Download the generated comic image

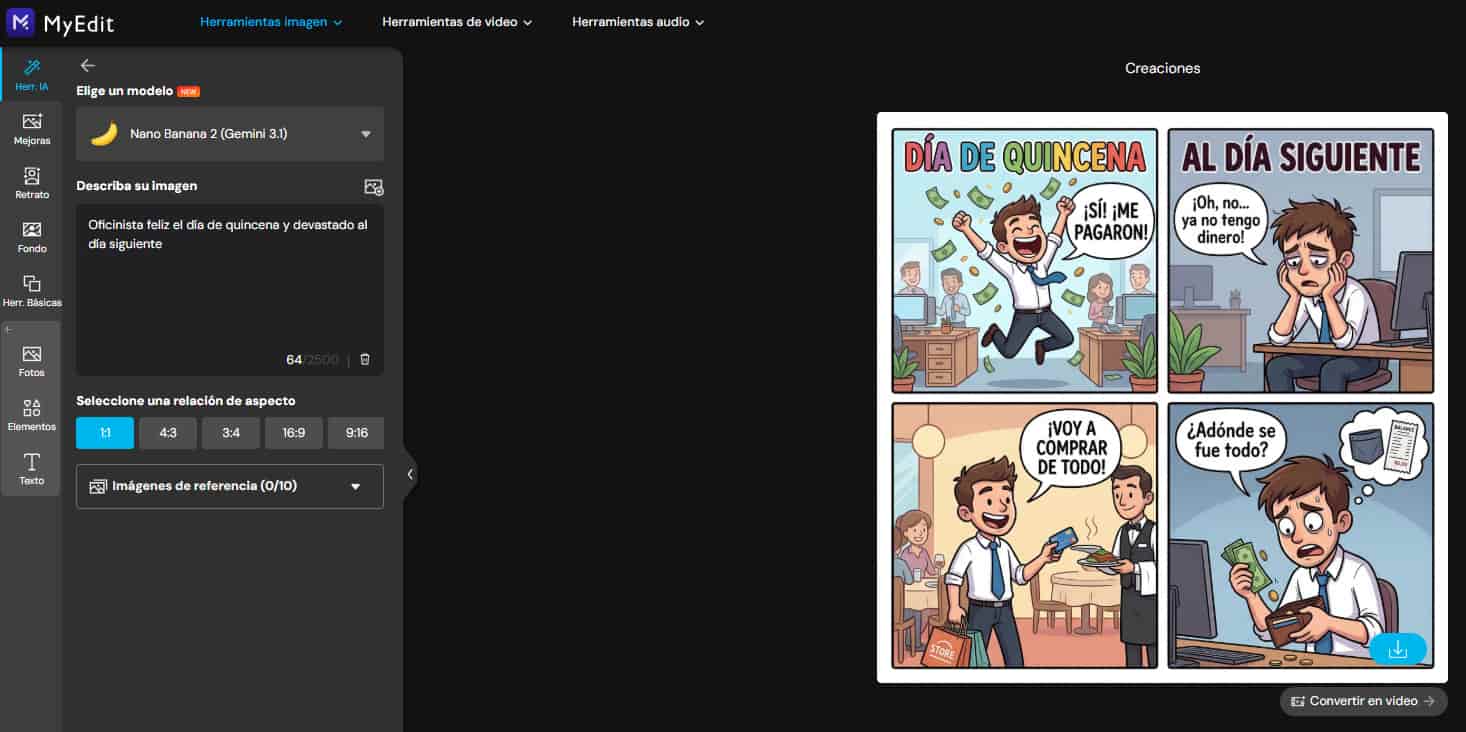tap(1397, 648)
